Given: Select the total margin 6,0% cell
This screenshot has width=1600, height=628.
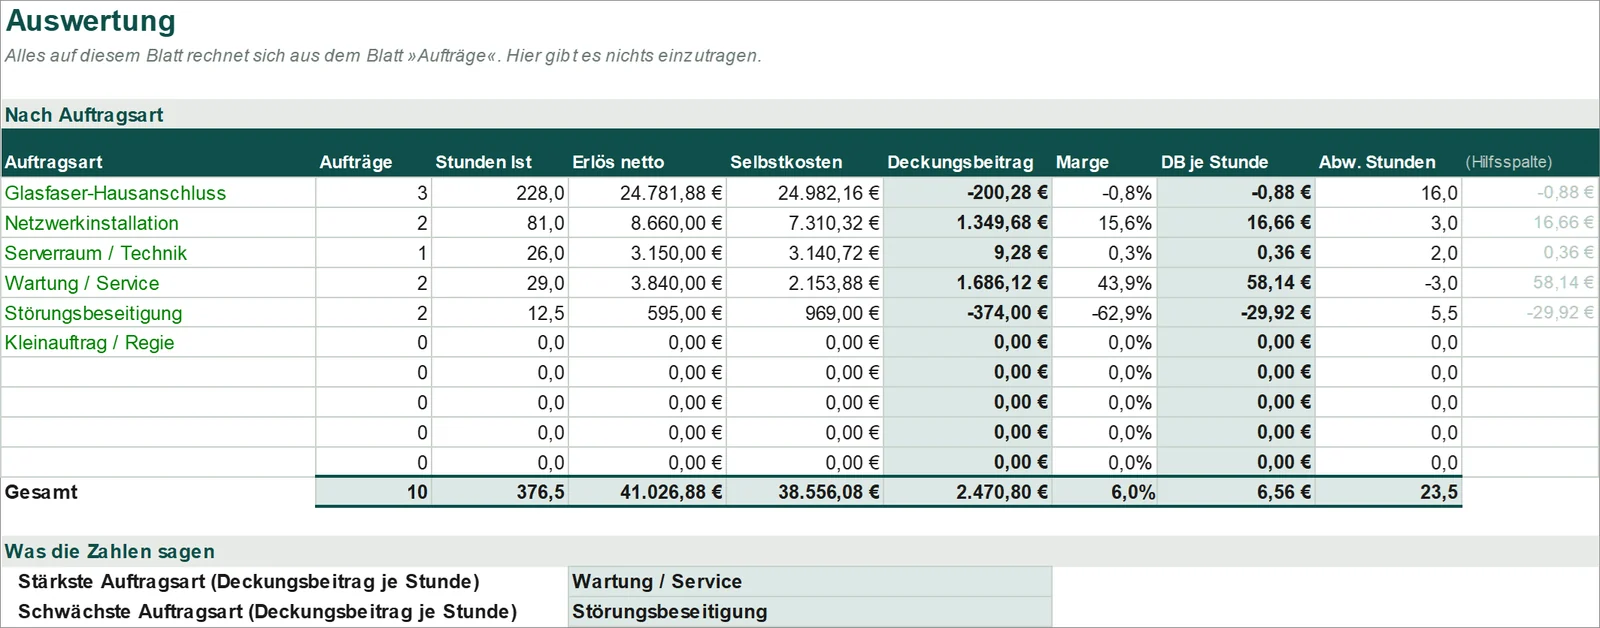Looking at the screenshot, I should pos(1104,492).
